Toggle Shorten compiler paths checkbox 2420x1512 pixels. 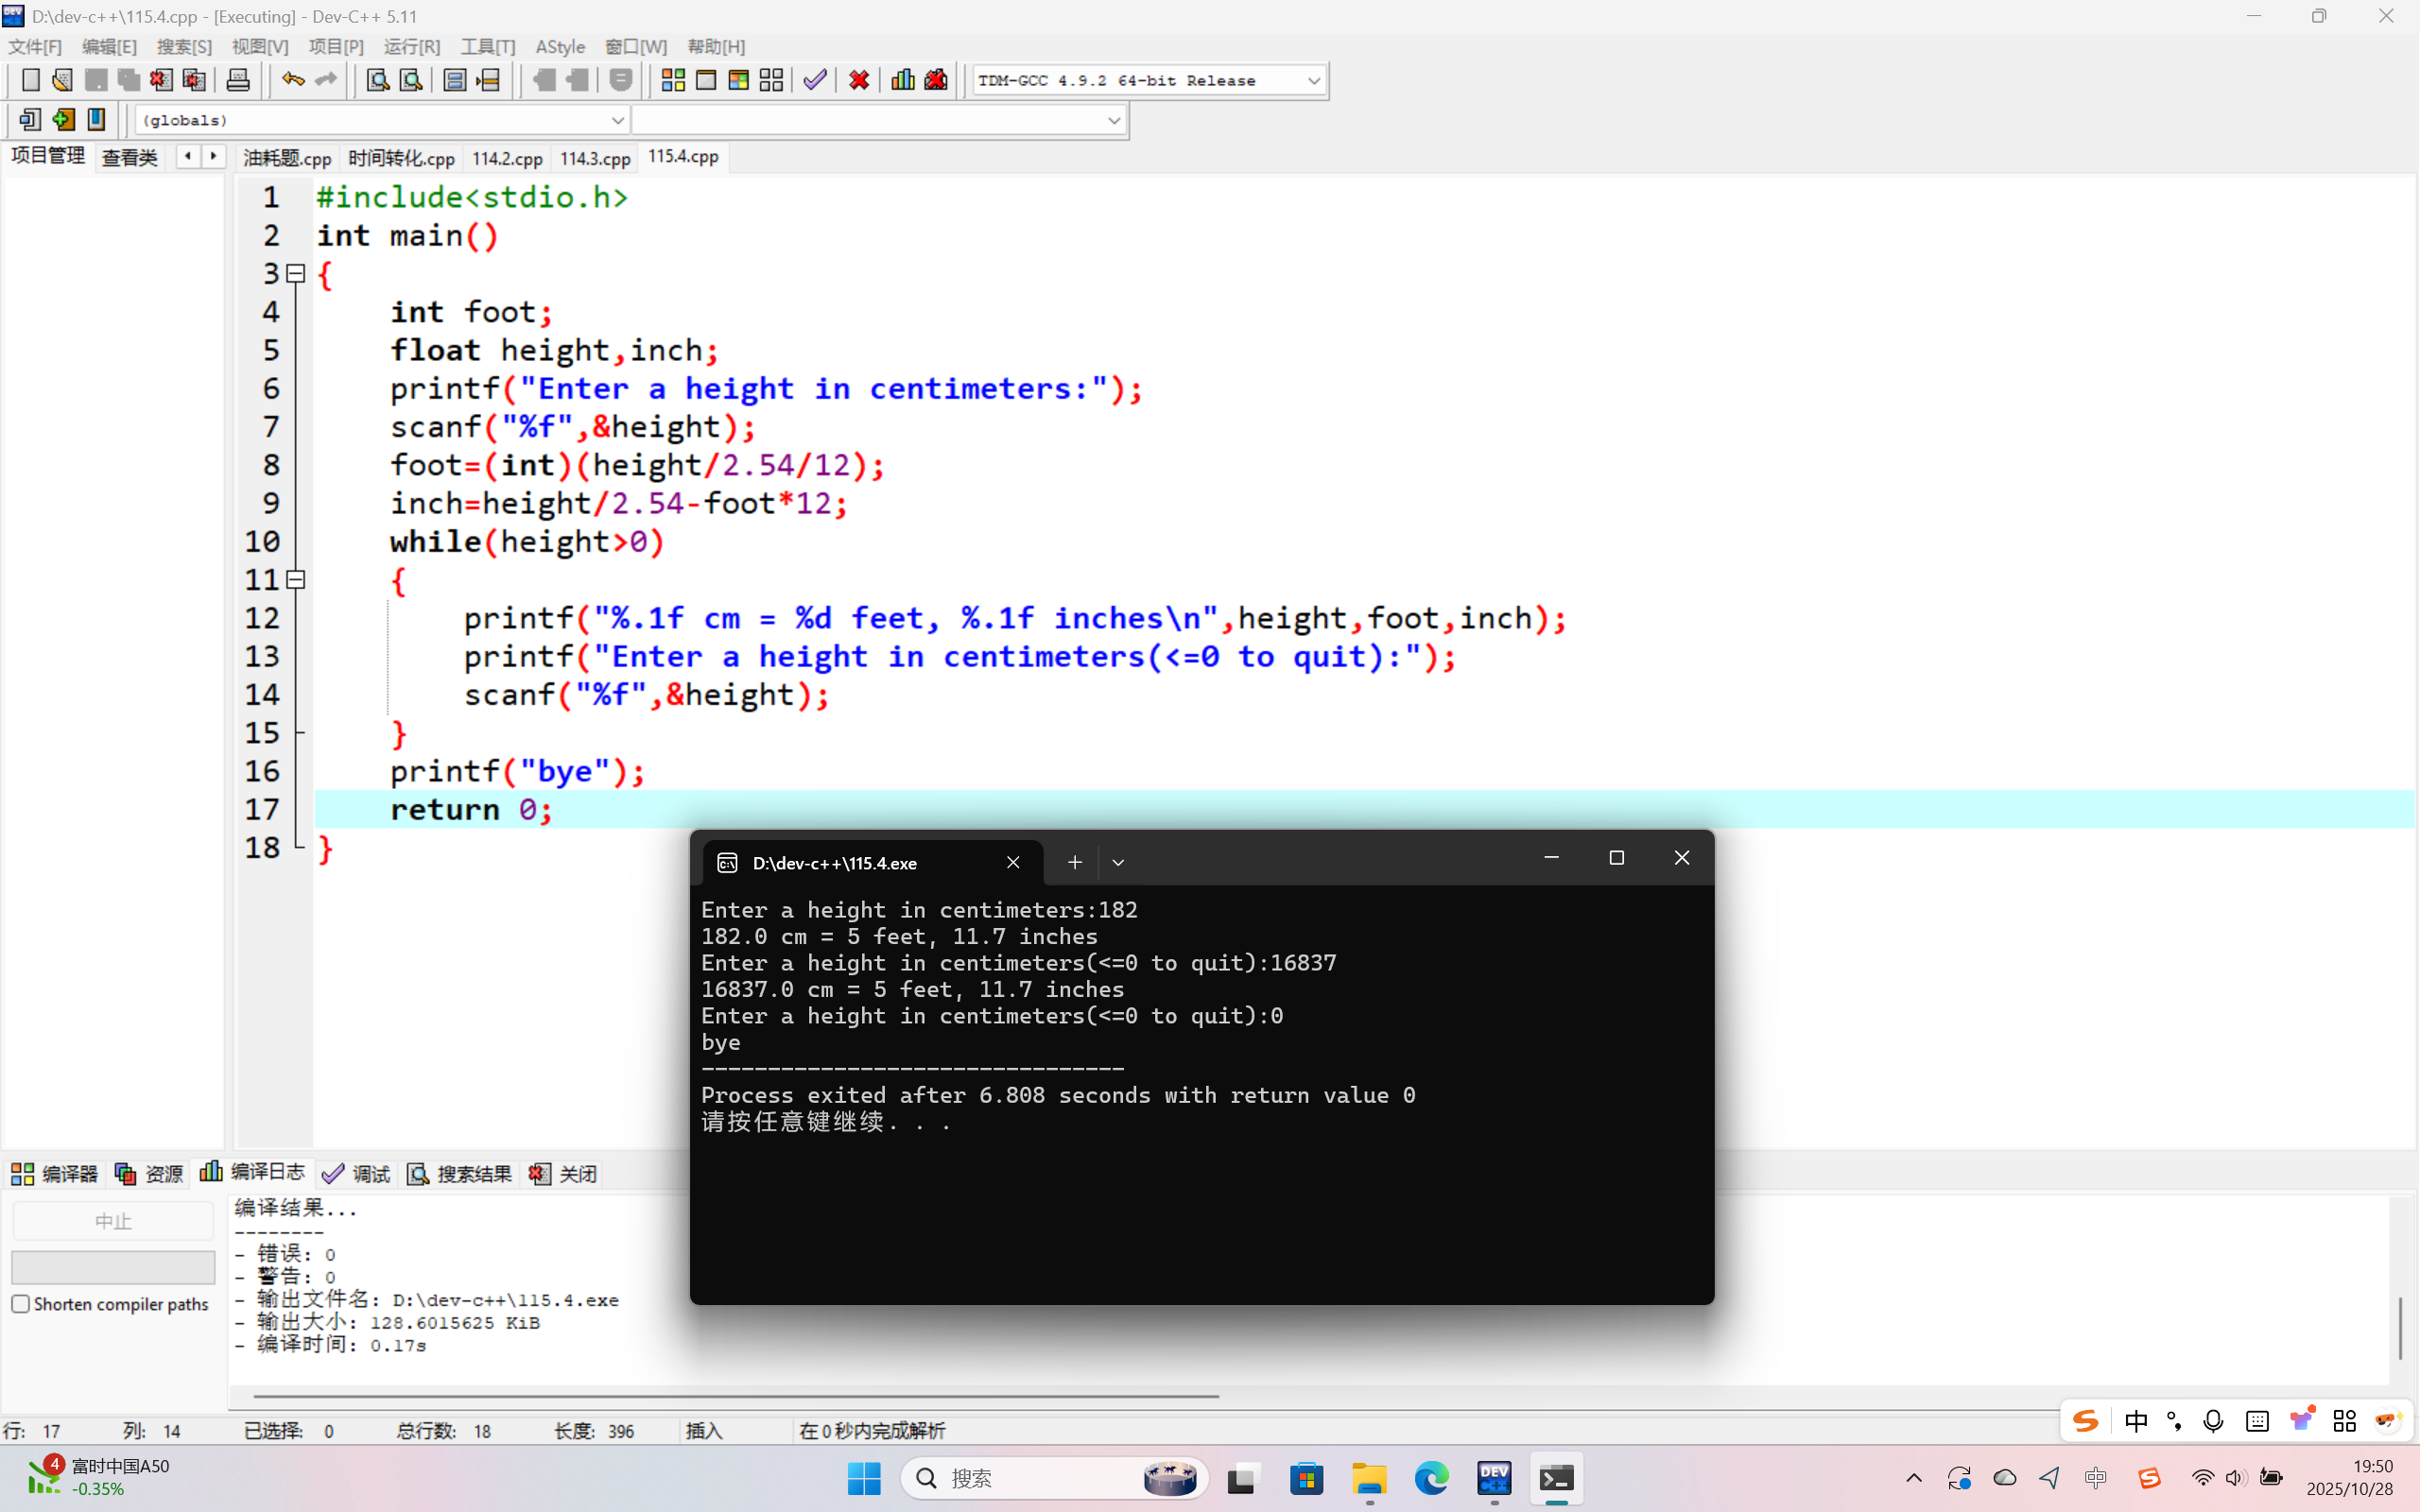click(21, 1304)
